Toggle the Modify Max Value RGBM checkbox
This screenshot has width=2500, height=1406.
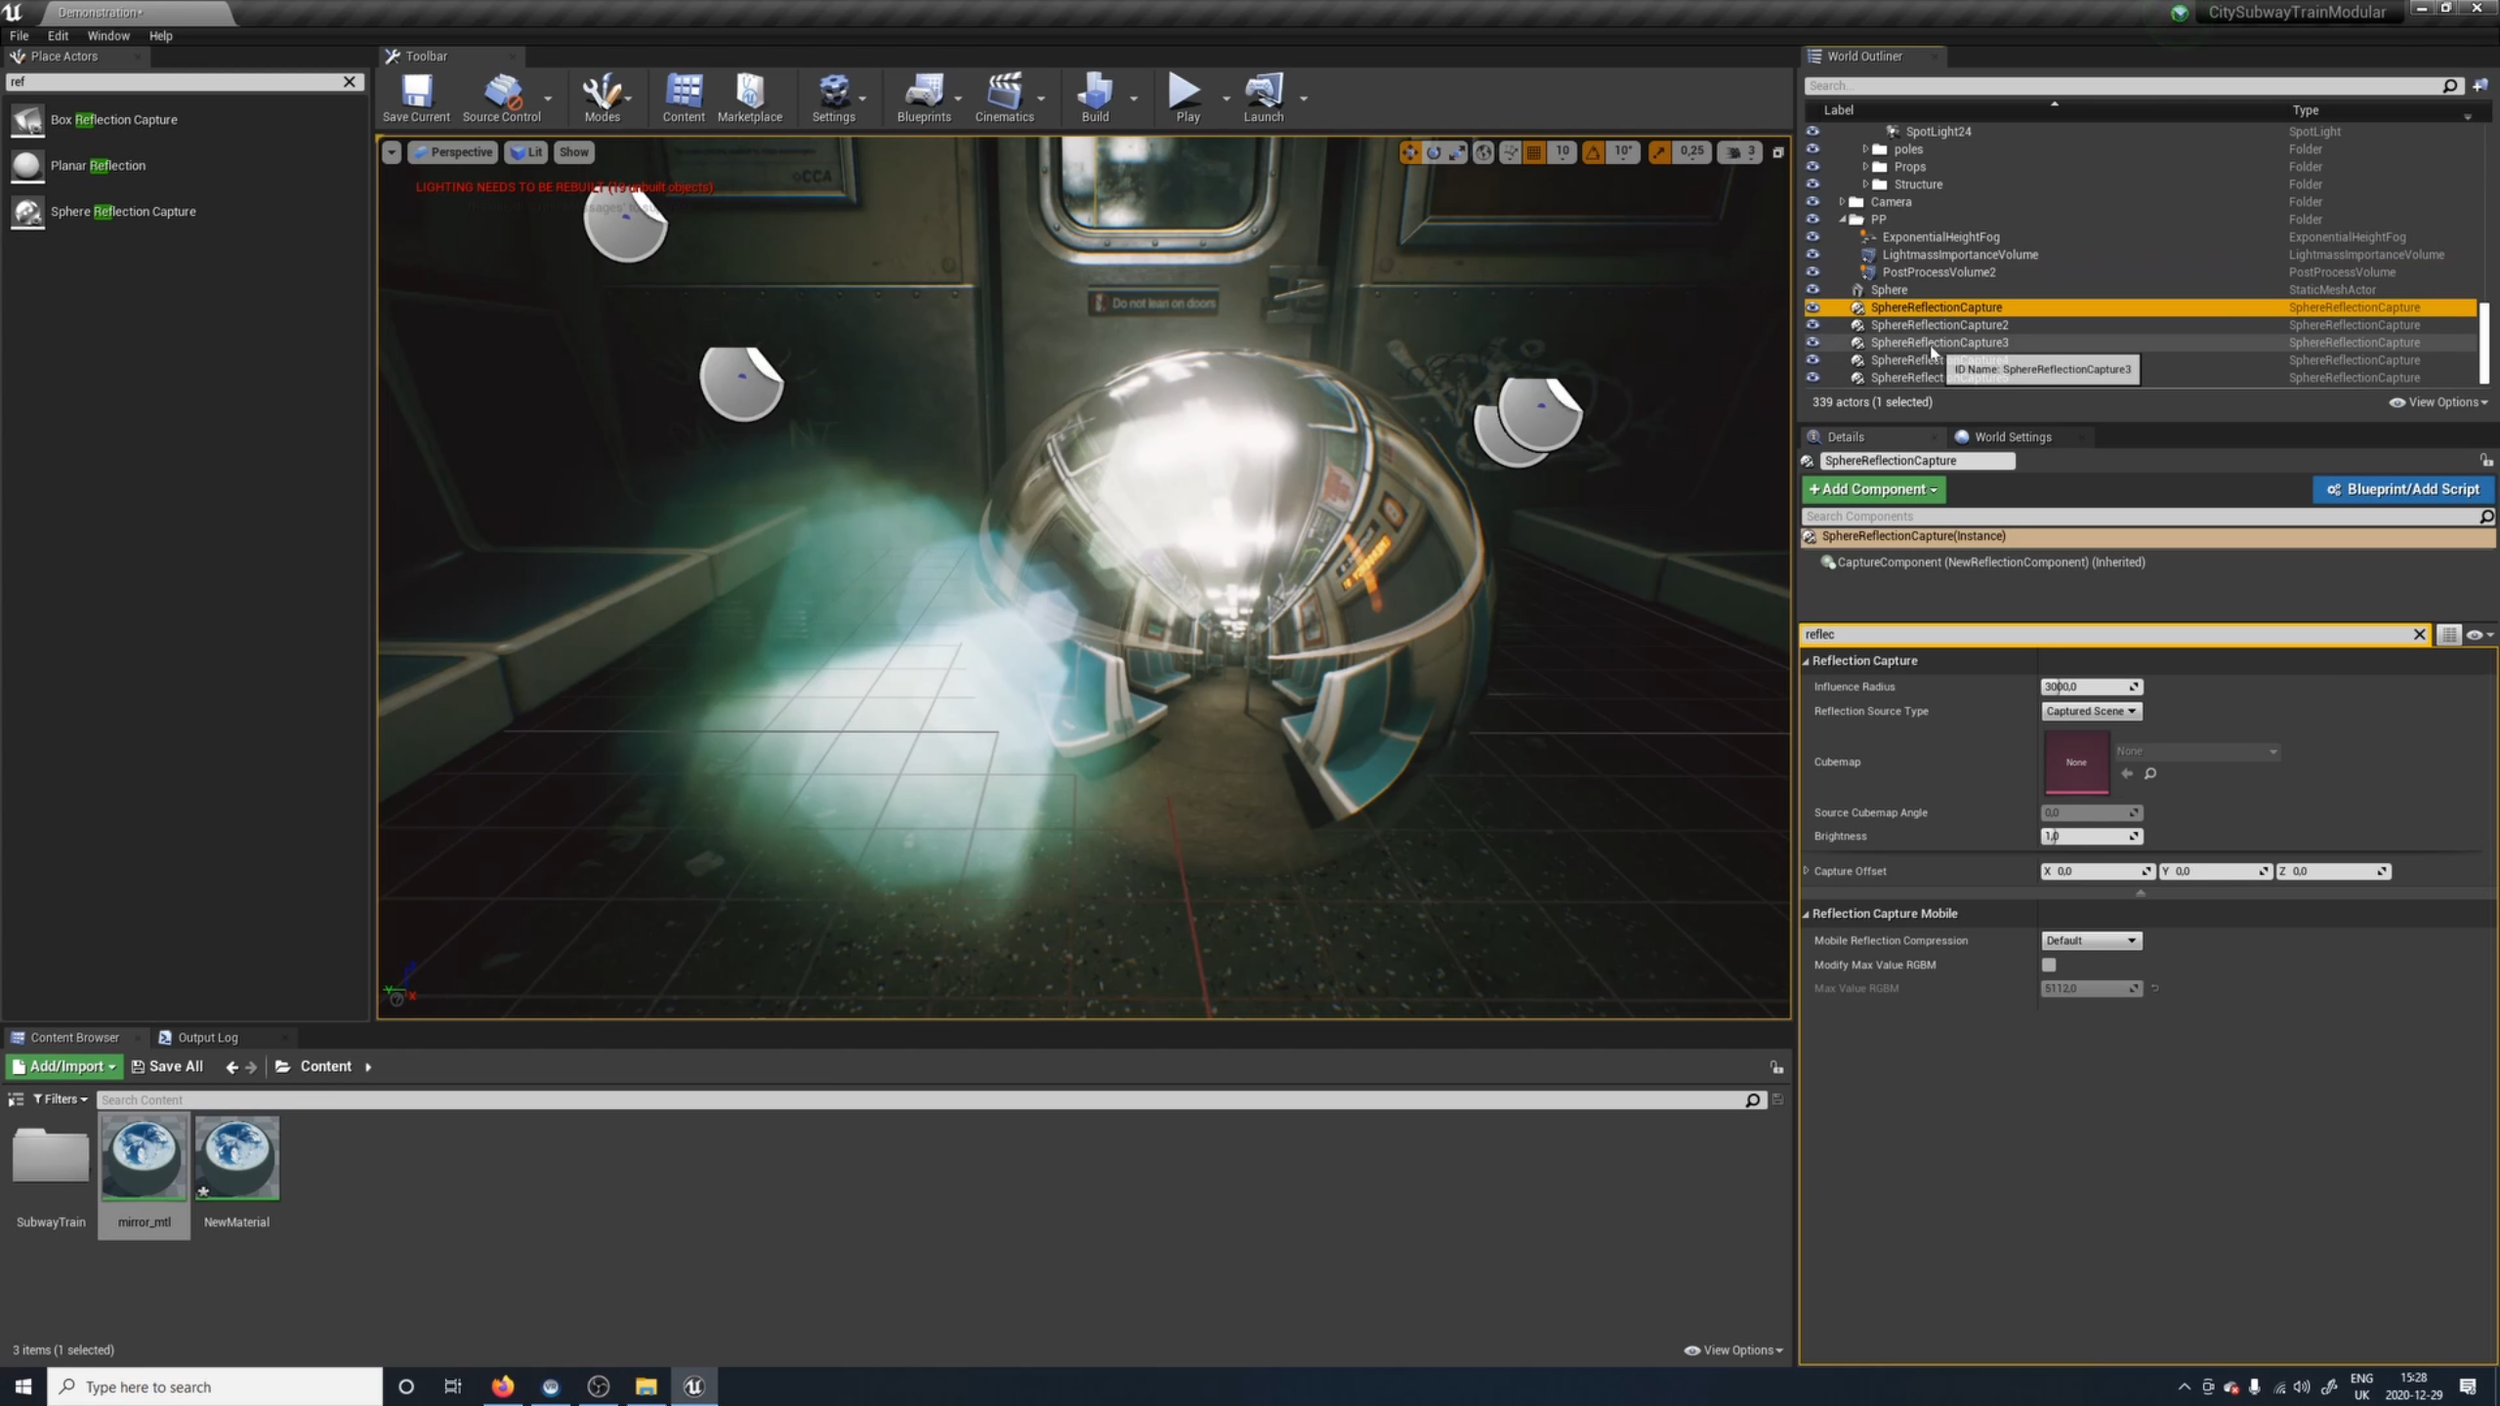click(x=2048, y=965)
